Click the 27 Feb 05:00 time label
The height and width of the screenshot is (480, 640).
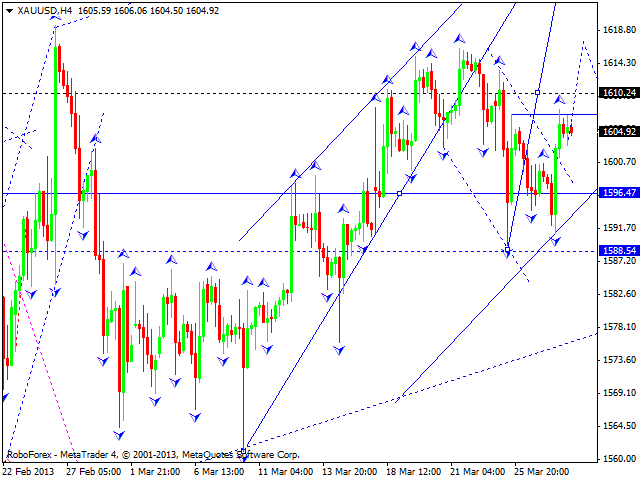(93, 471)
